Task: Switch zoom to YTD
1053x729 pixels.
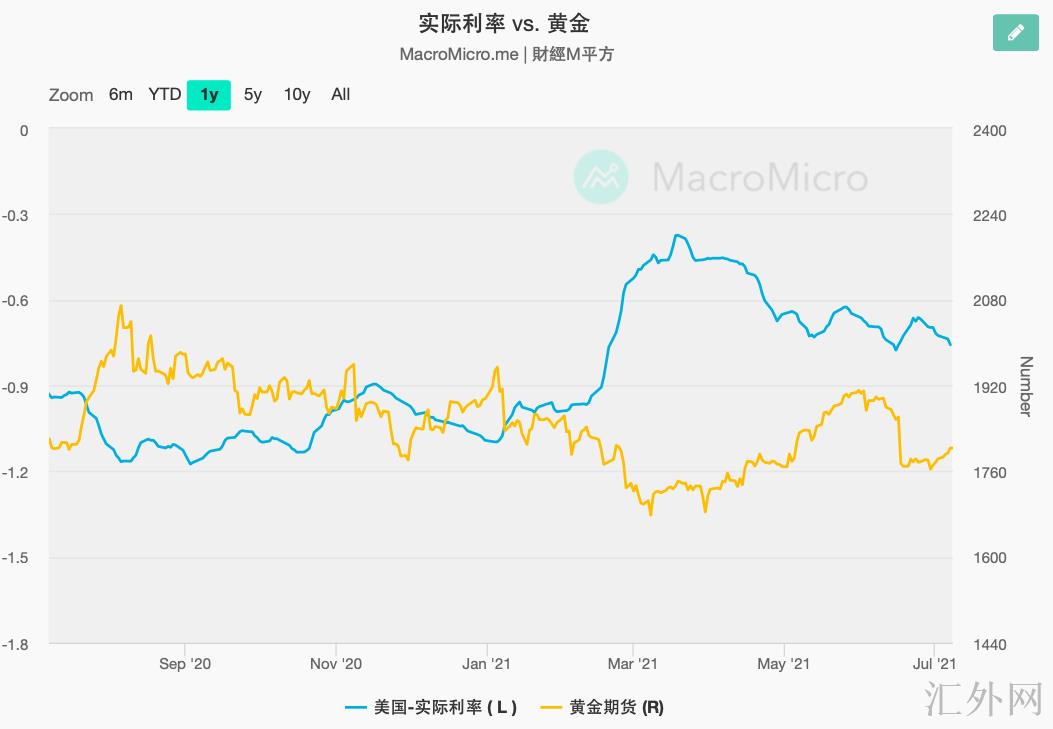Action: point(165,94)
